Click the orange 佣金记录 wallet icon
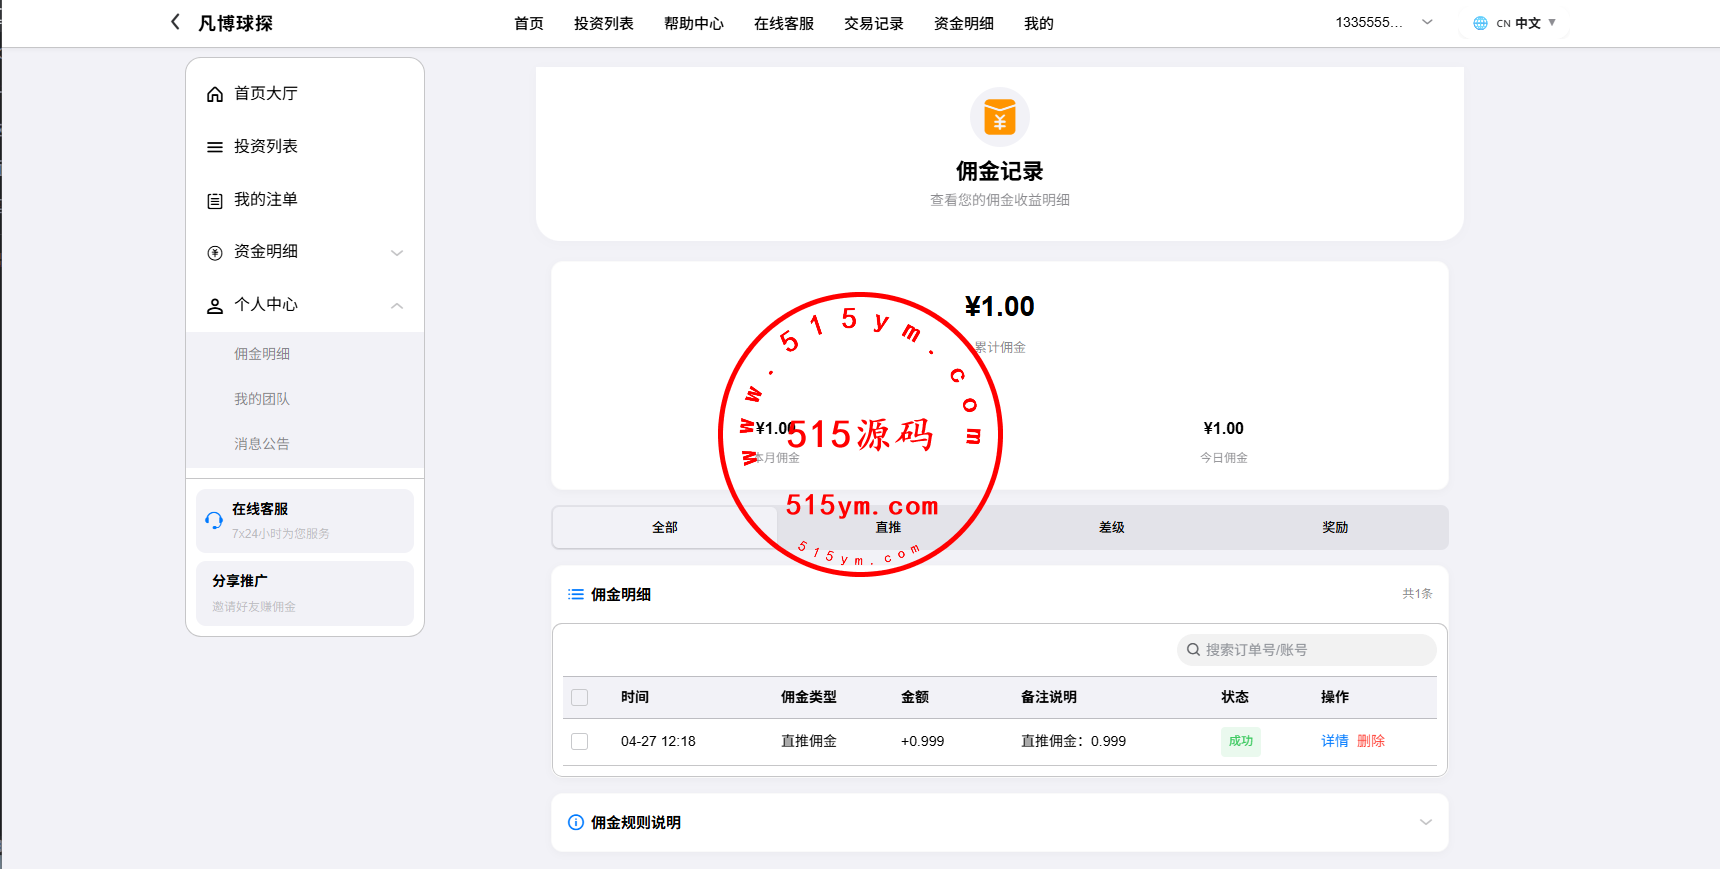The height and width of the screenshot is (869, 1720). (999, 117)
